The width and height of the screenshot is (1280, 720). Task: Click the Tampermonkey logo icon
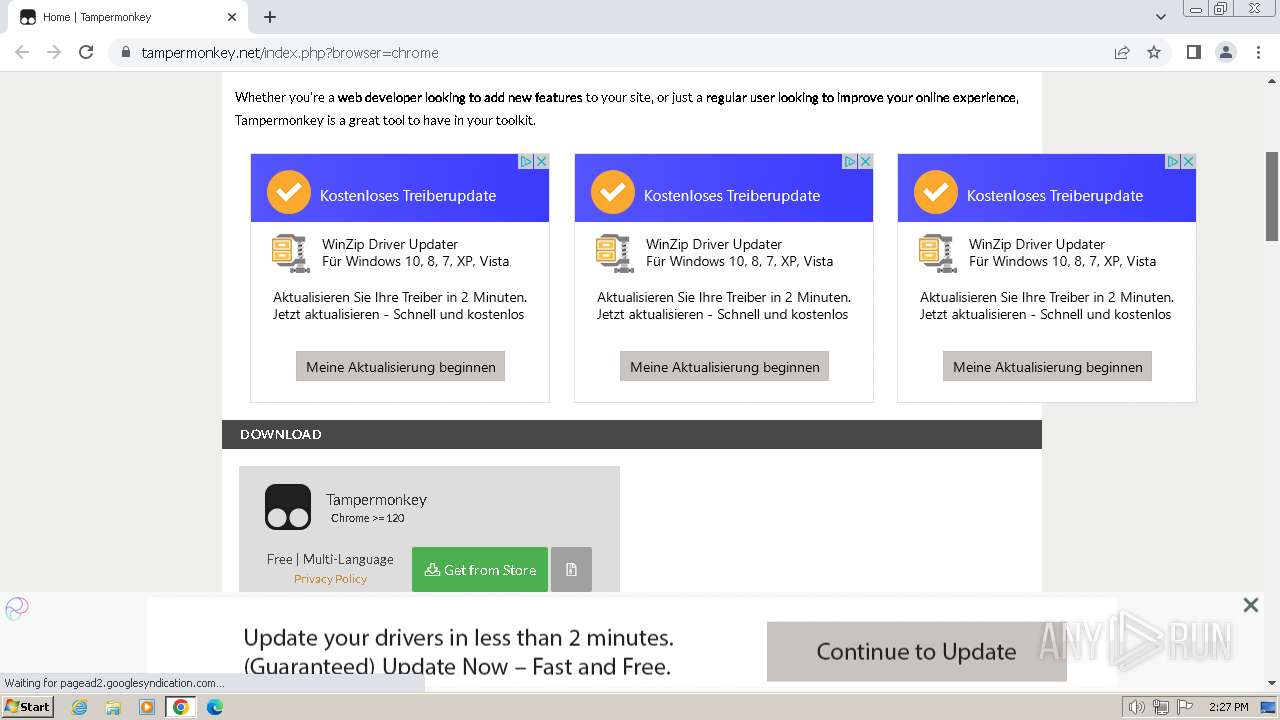click(x=288, y=507)
